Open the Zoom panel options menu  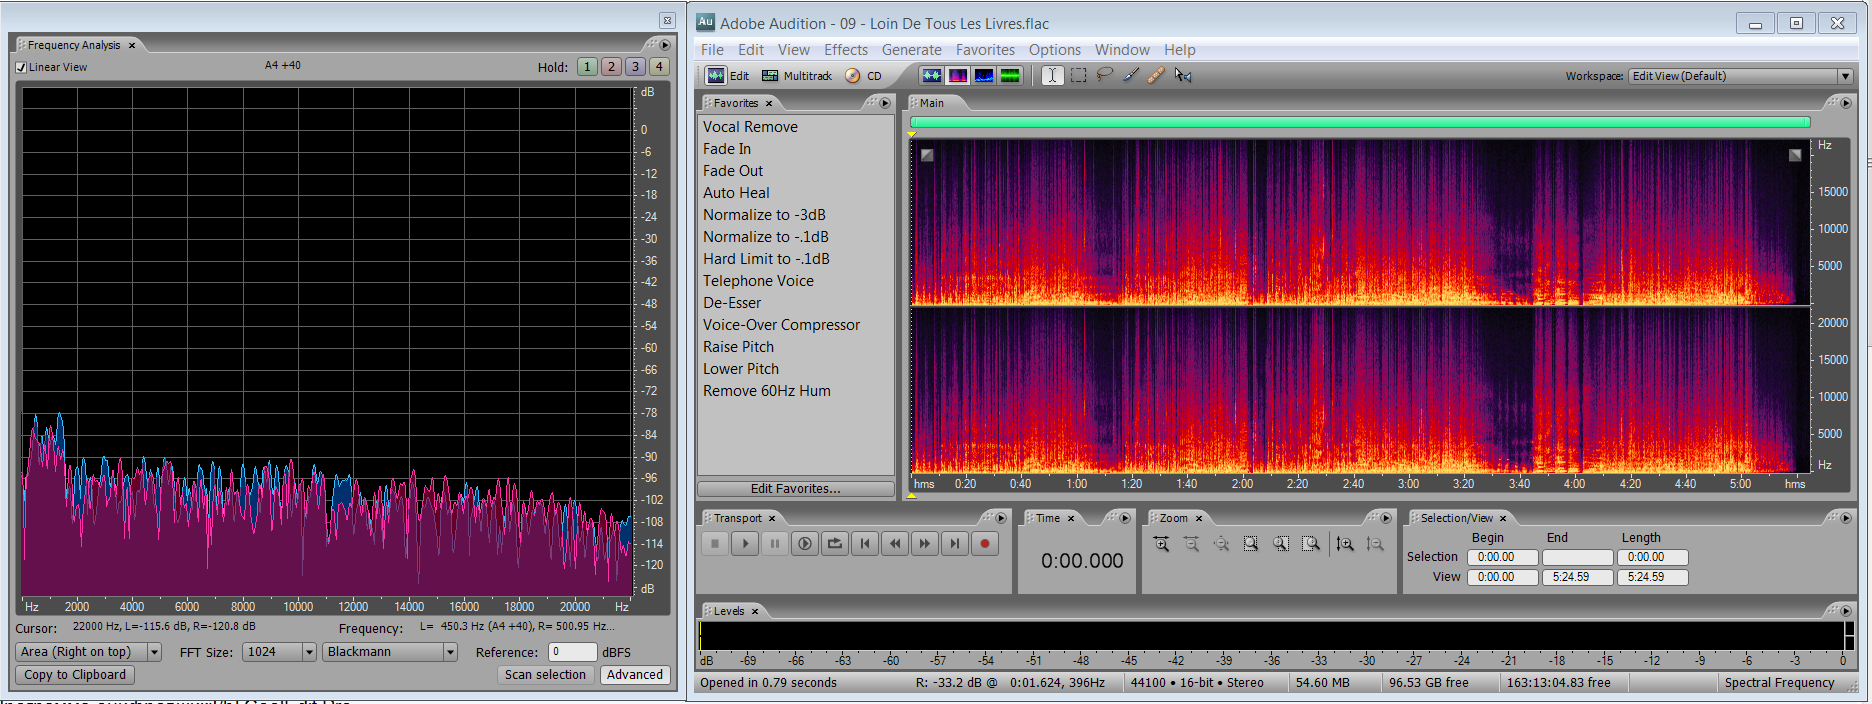1386,518
